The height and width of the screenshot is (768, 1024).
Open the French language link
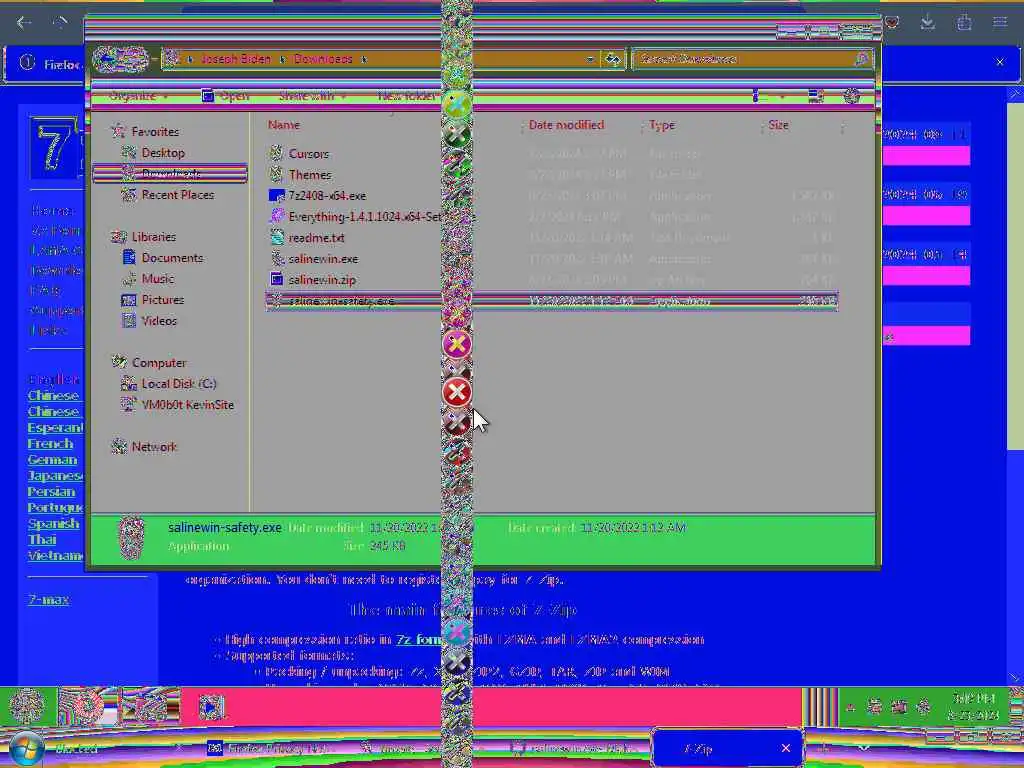pyautogui.click(x=50, y=444)
